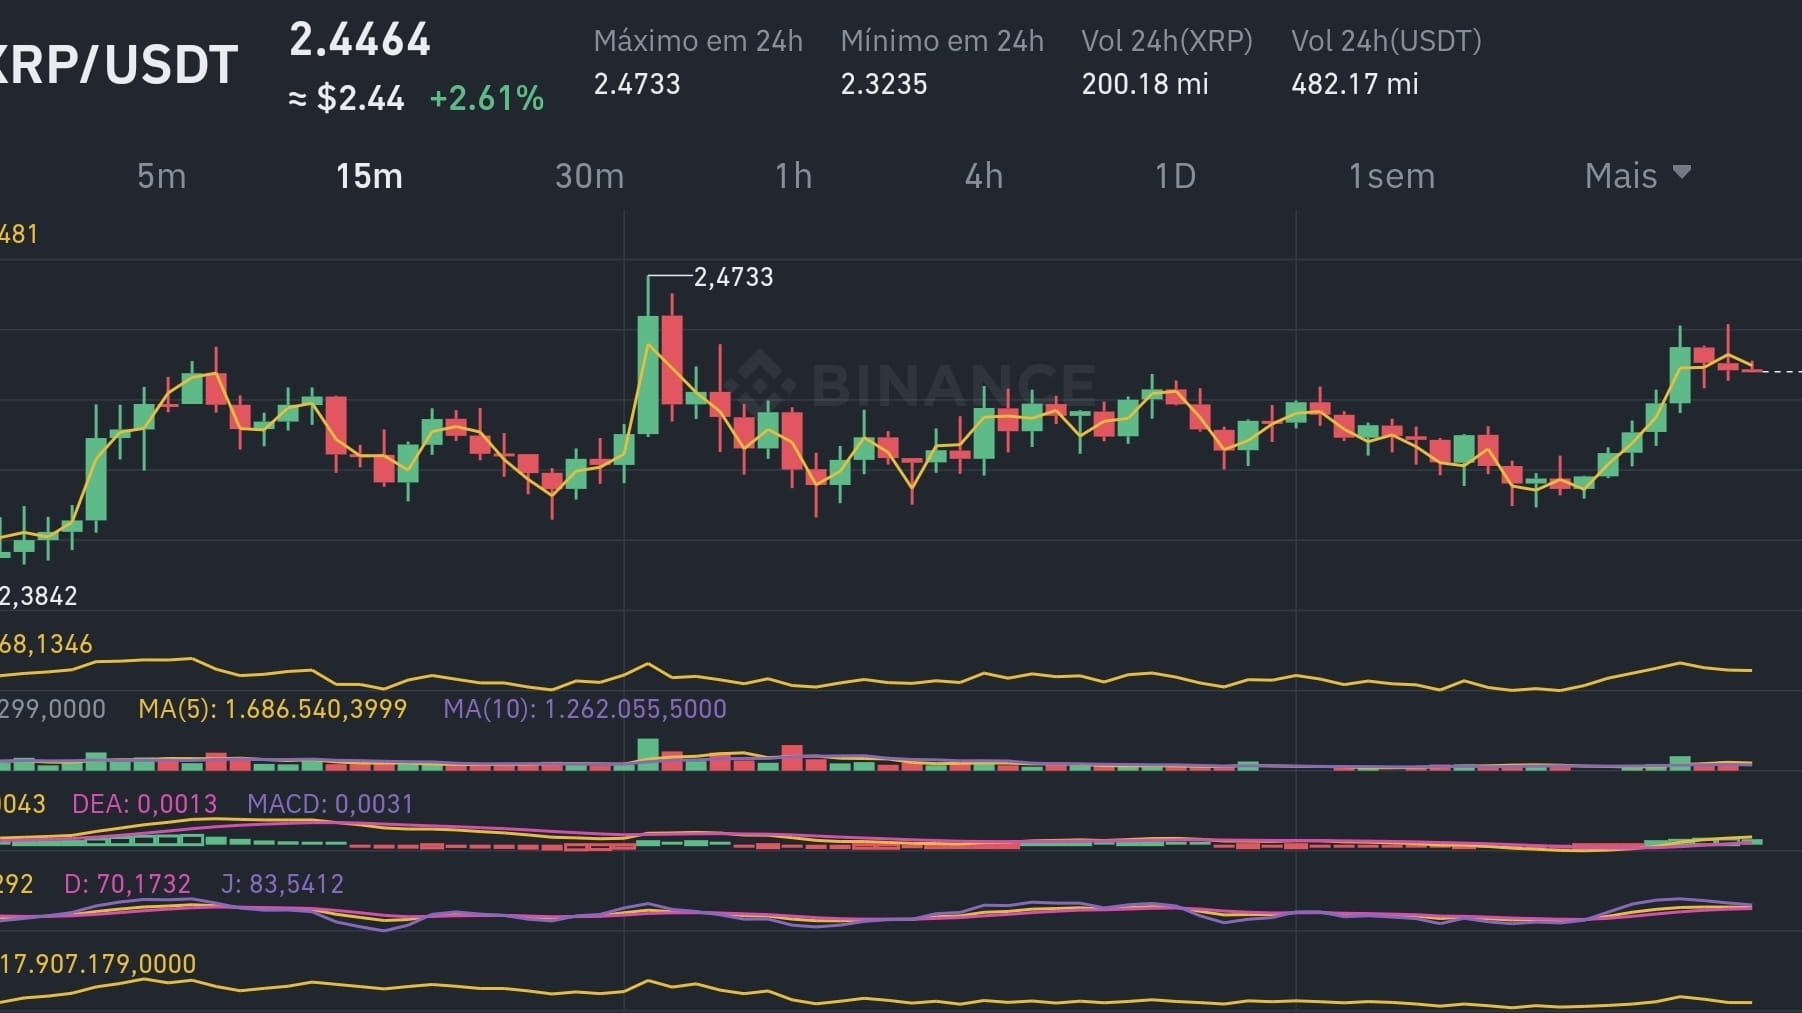This screenshot has width=1802, height=1013.
Task: Click the Vol 24h(XRP) label
Action: (x=1167, y=41)
